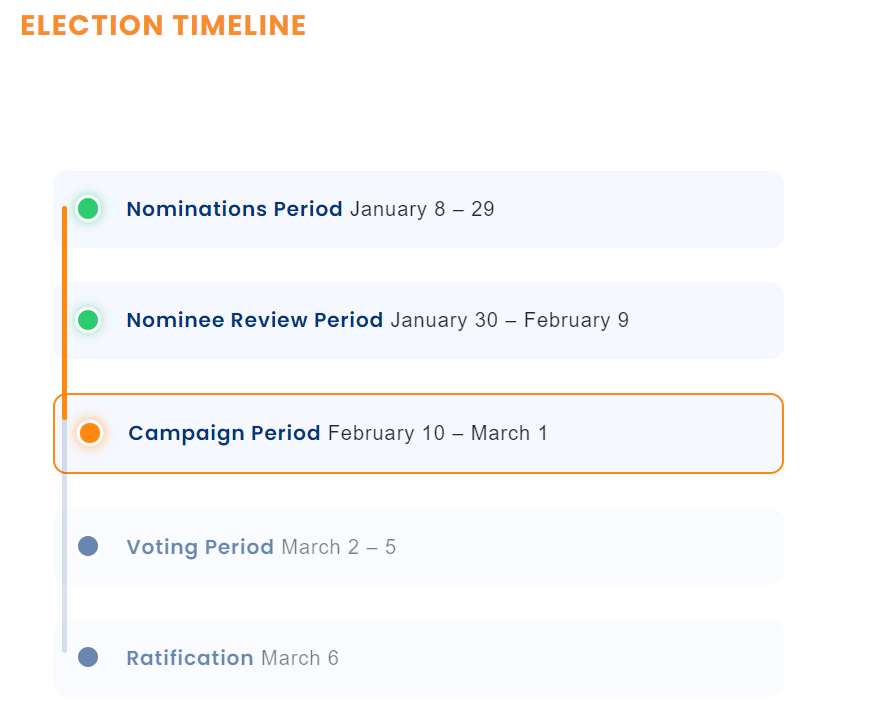Click the green dot beside Nominations Period
Screen dimensions: 871x718
coord(88,209)
